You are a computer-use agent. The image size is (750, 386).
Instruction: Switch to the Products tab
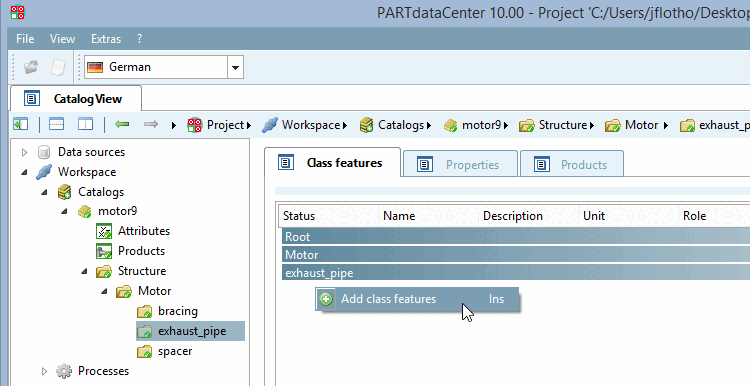pyautogui.click(x=572, y=165)
